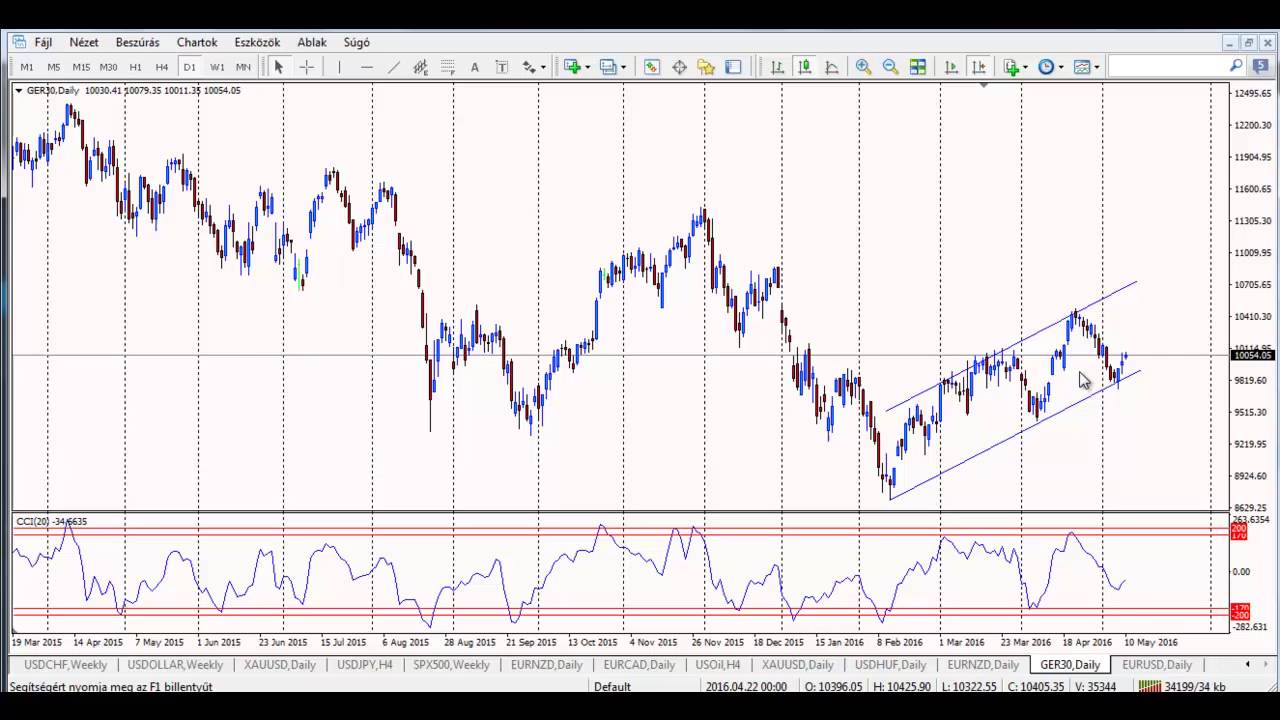Switch to the USDCHF,Weekly chart tab
This screenshot has height=720, width=1280.
(x=65, y=665)
